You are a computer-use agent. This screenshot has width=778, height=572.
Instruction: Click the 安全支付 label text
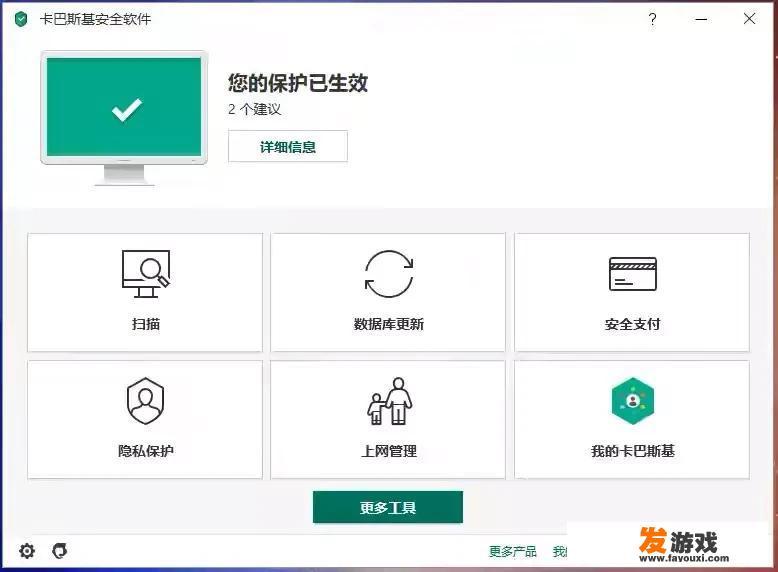(x=633, y=324)
